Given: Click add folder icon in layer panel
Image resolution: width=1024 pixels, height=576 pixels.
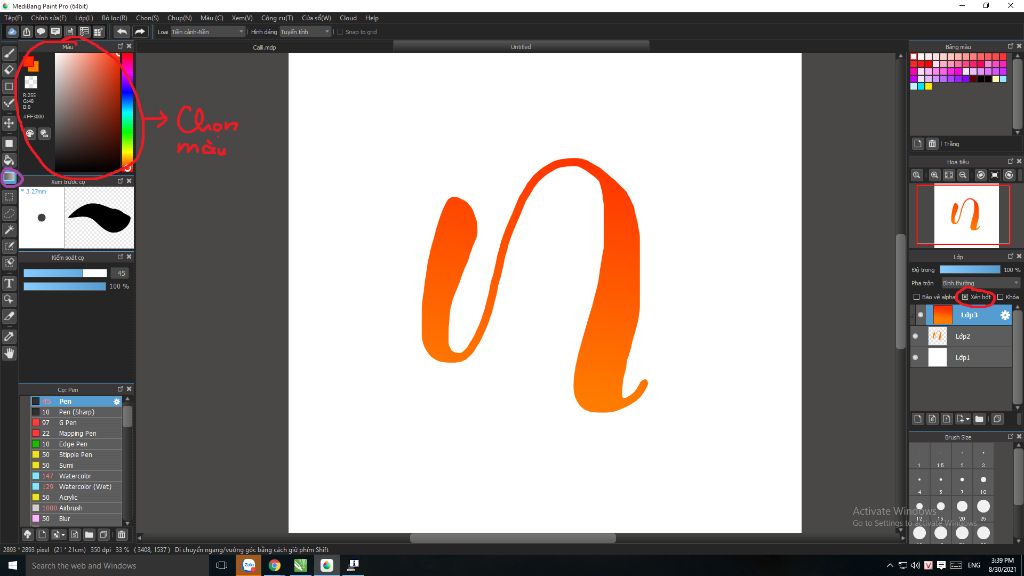Looking at the screenshot, I should point(979,419).
